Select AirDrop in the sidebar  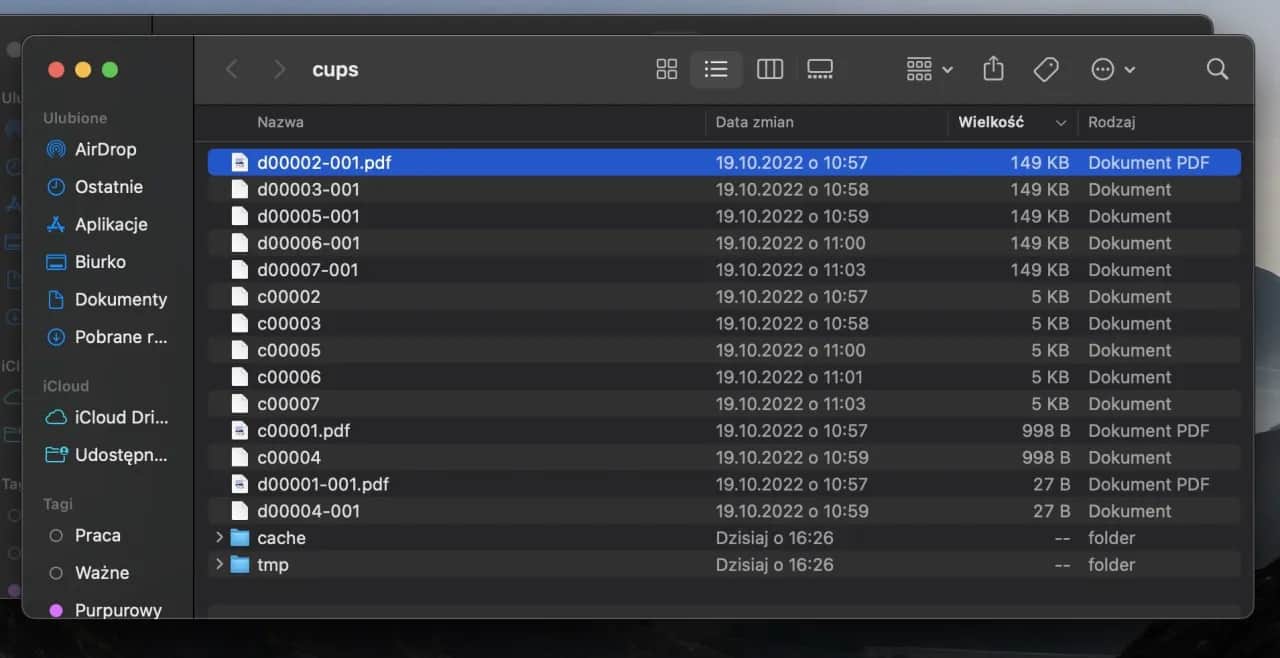point(105,149)
